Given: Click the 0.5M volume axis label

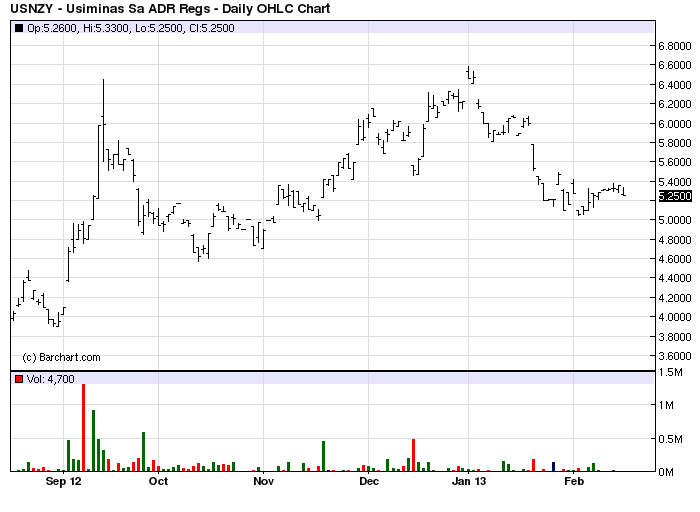Looking at the screenshot, I should click(671, 439).
